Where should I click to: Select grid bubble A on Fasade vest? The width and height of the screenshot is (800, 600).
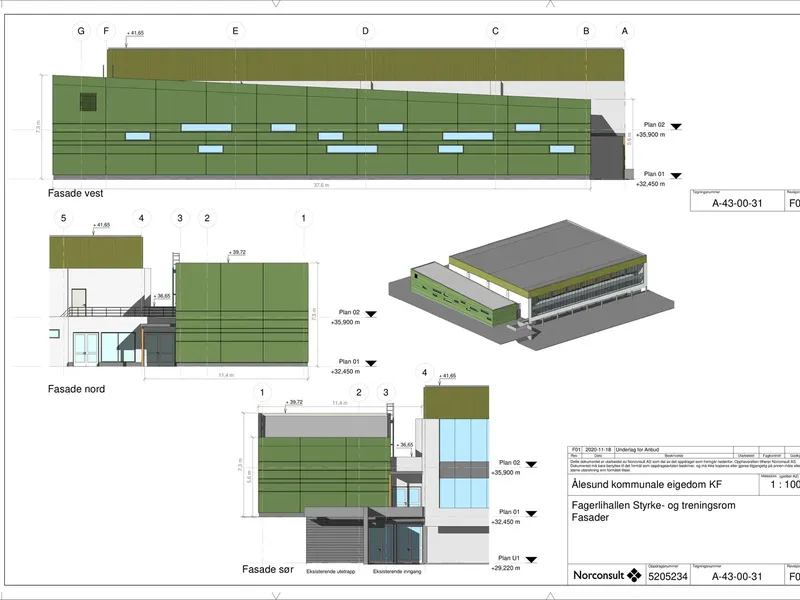624,31
